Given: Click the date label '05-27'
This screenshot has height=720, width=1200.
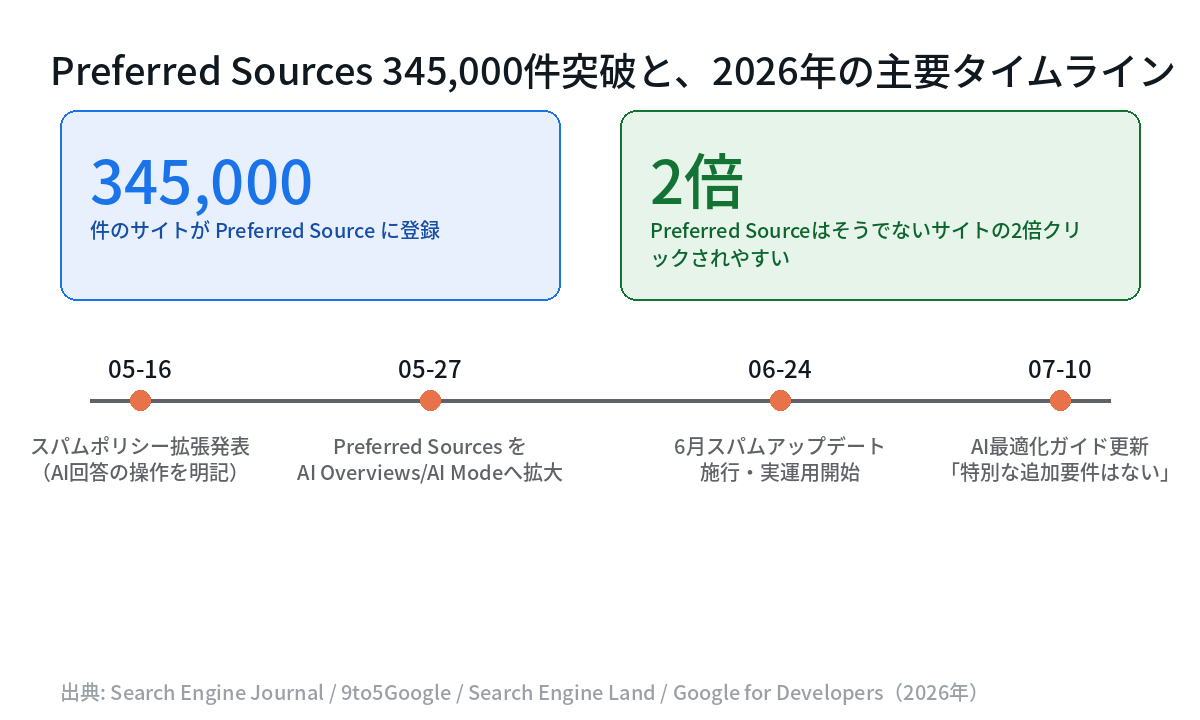Looking at the screenshot, I should coord(430,370).
